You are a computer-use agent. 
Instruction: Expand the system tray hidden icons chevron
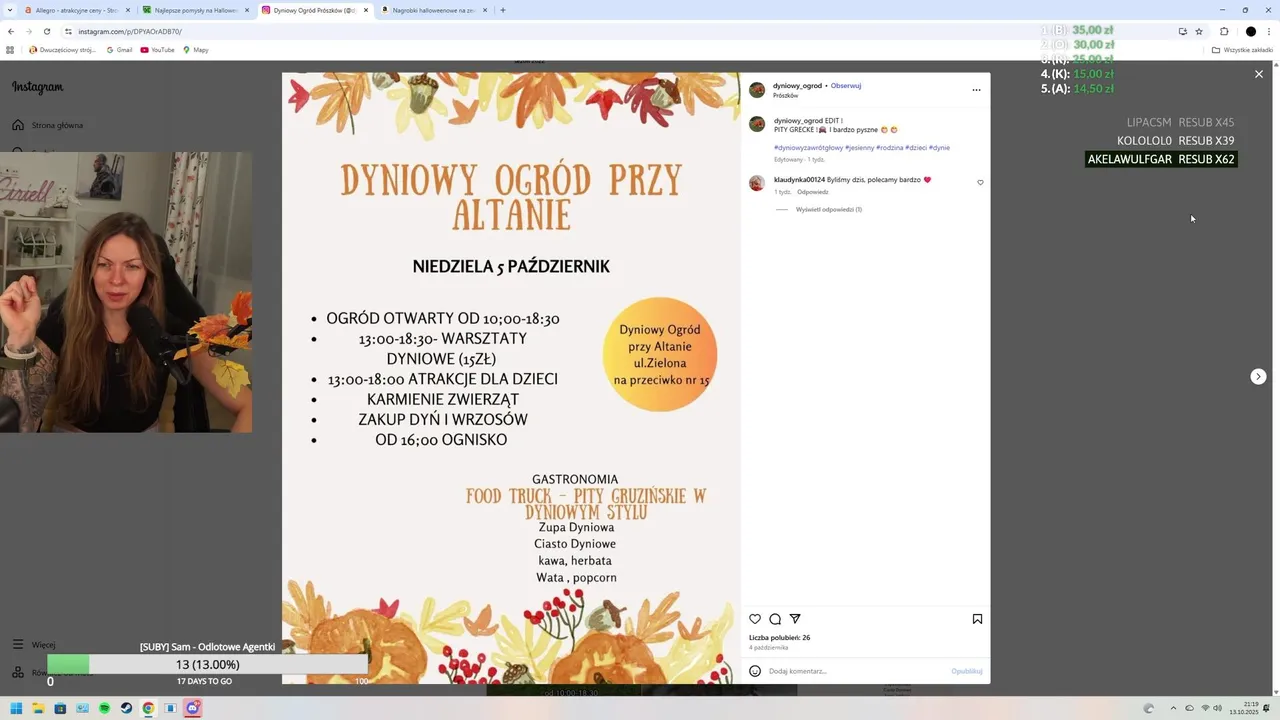tap(1173, 708)
